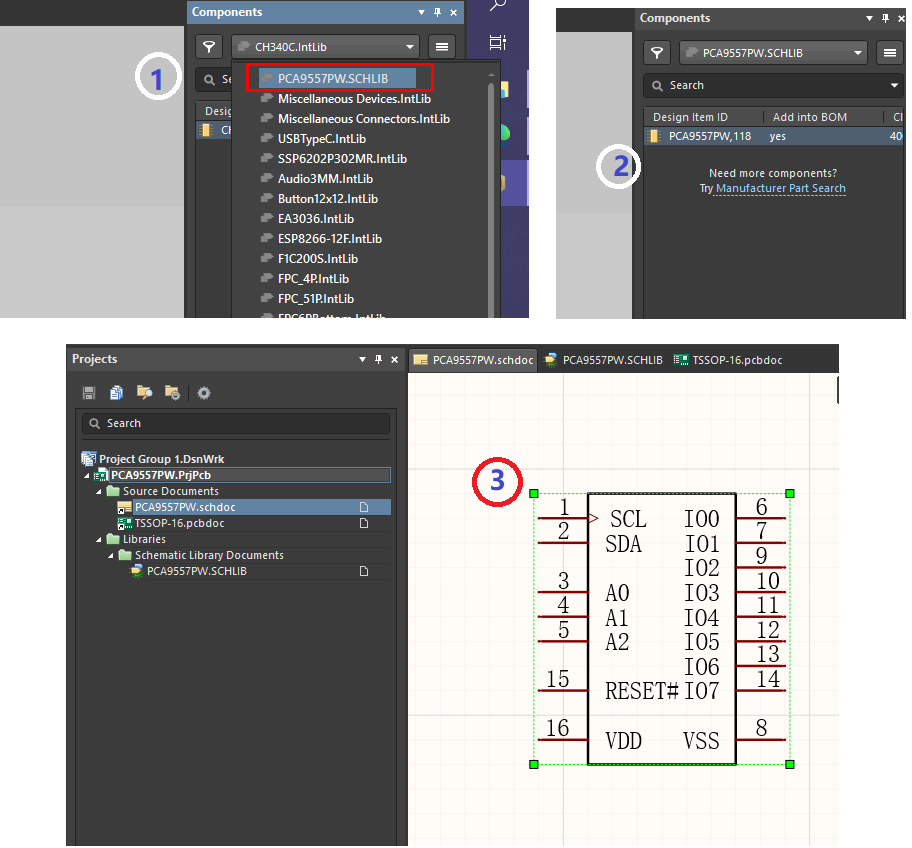Open the PCA9557PW.SCHLIB library dropdown
Screen dimensions: 912x848
pyautogui.click(x=774, y=53)
